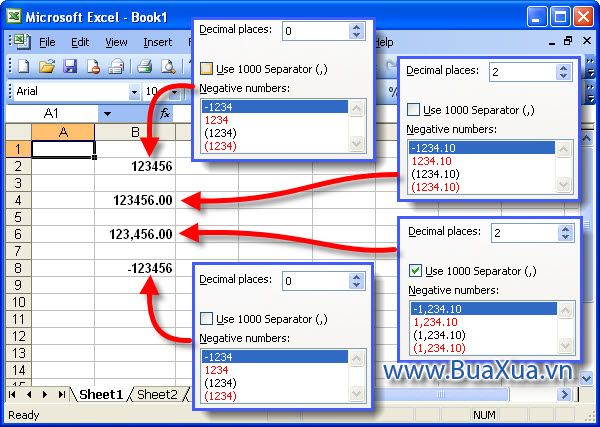The height and width of the screenshot is (427, 600).
Task: Open the Edit menu
Action: (x=80, y=42)
